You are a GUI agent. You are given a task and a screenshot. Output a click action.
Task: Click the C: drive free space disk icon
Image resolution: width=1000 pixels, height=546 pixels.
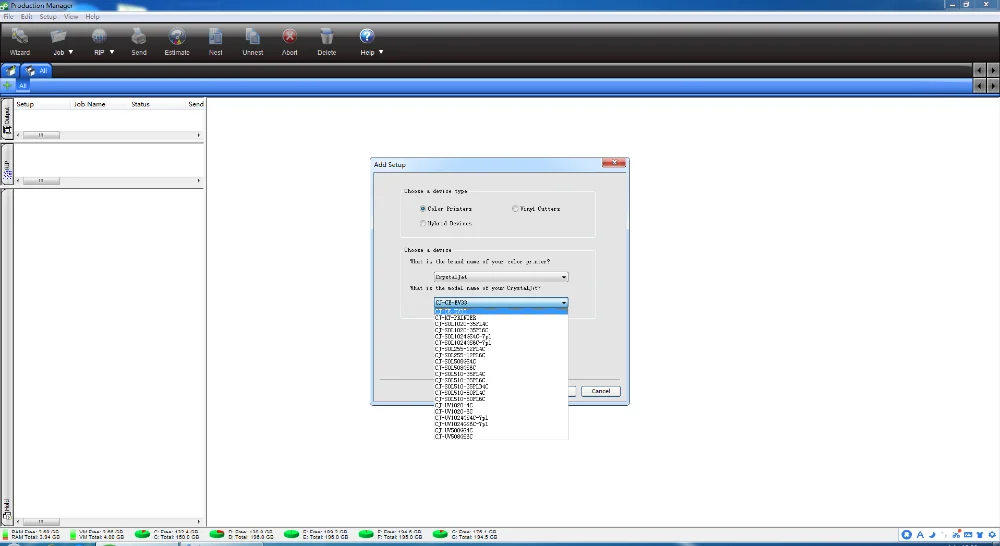coord(142,534)
